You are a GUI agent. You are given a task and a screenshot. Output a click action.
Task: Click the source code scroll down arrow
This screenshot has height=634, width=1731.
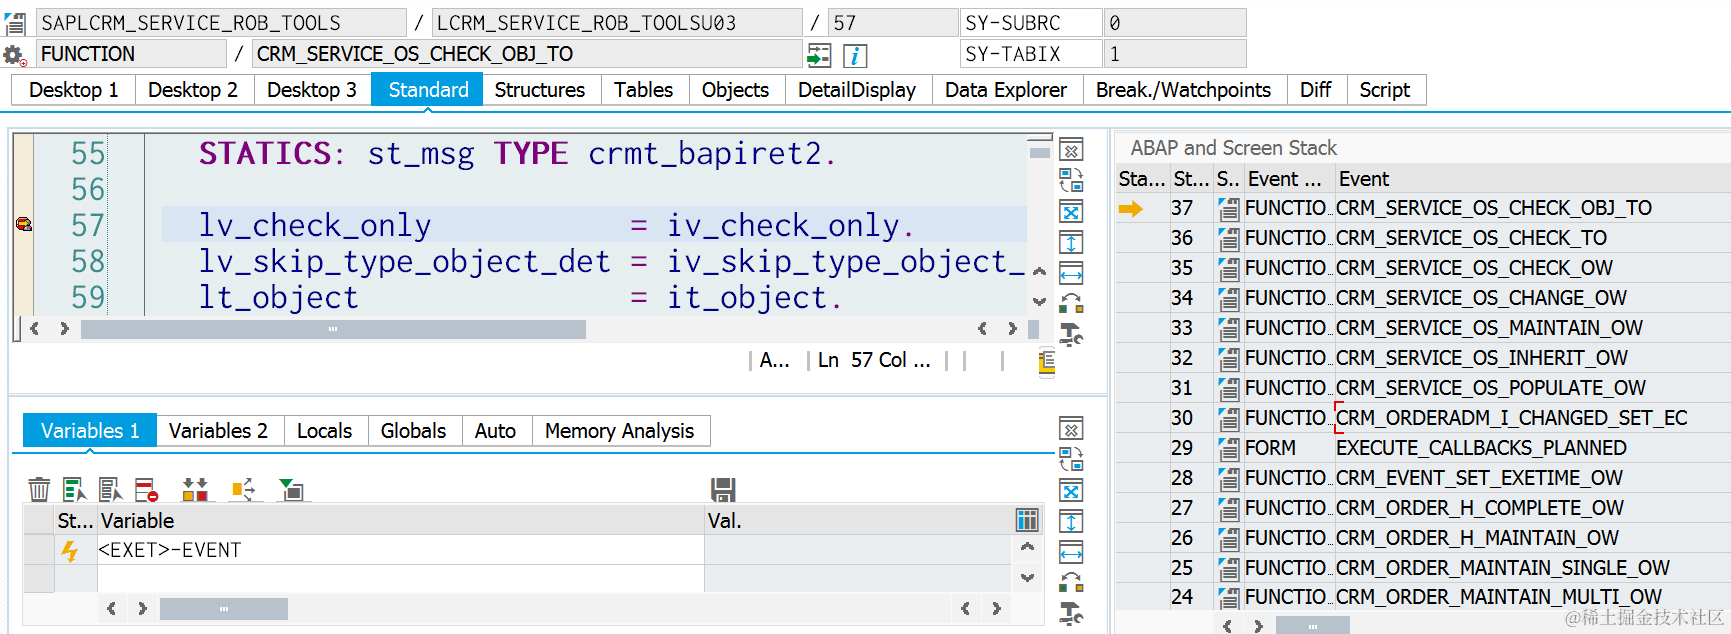coord(1040,301)
